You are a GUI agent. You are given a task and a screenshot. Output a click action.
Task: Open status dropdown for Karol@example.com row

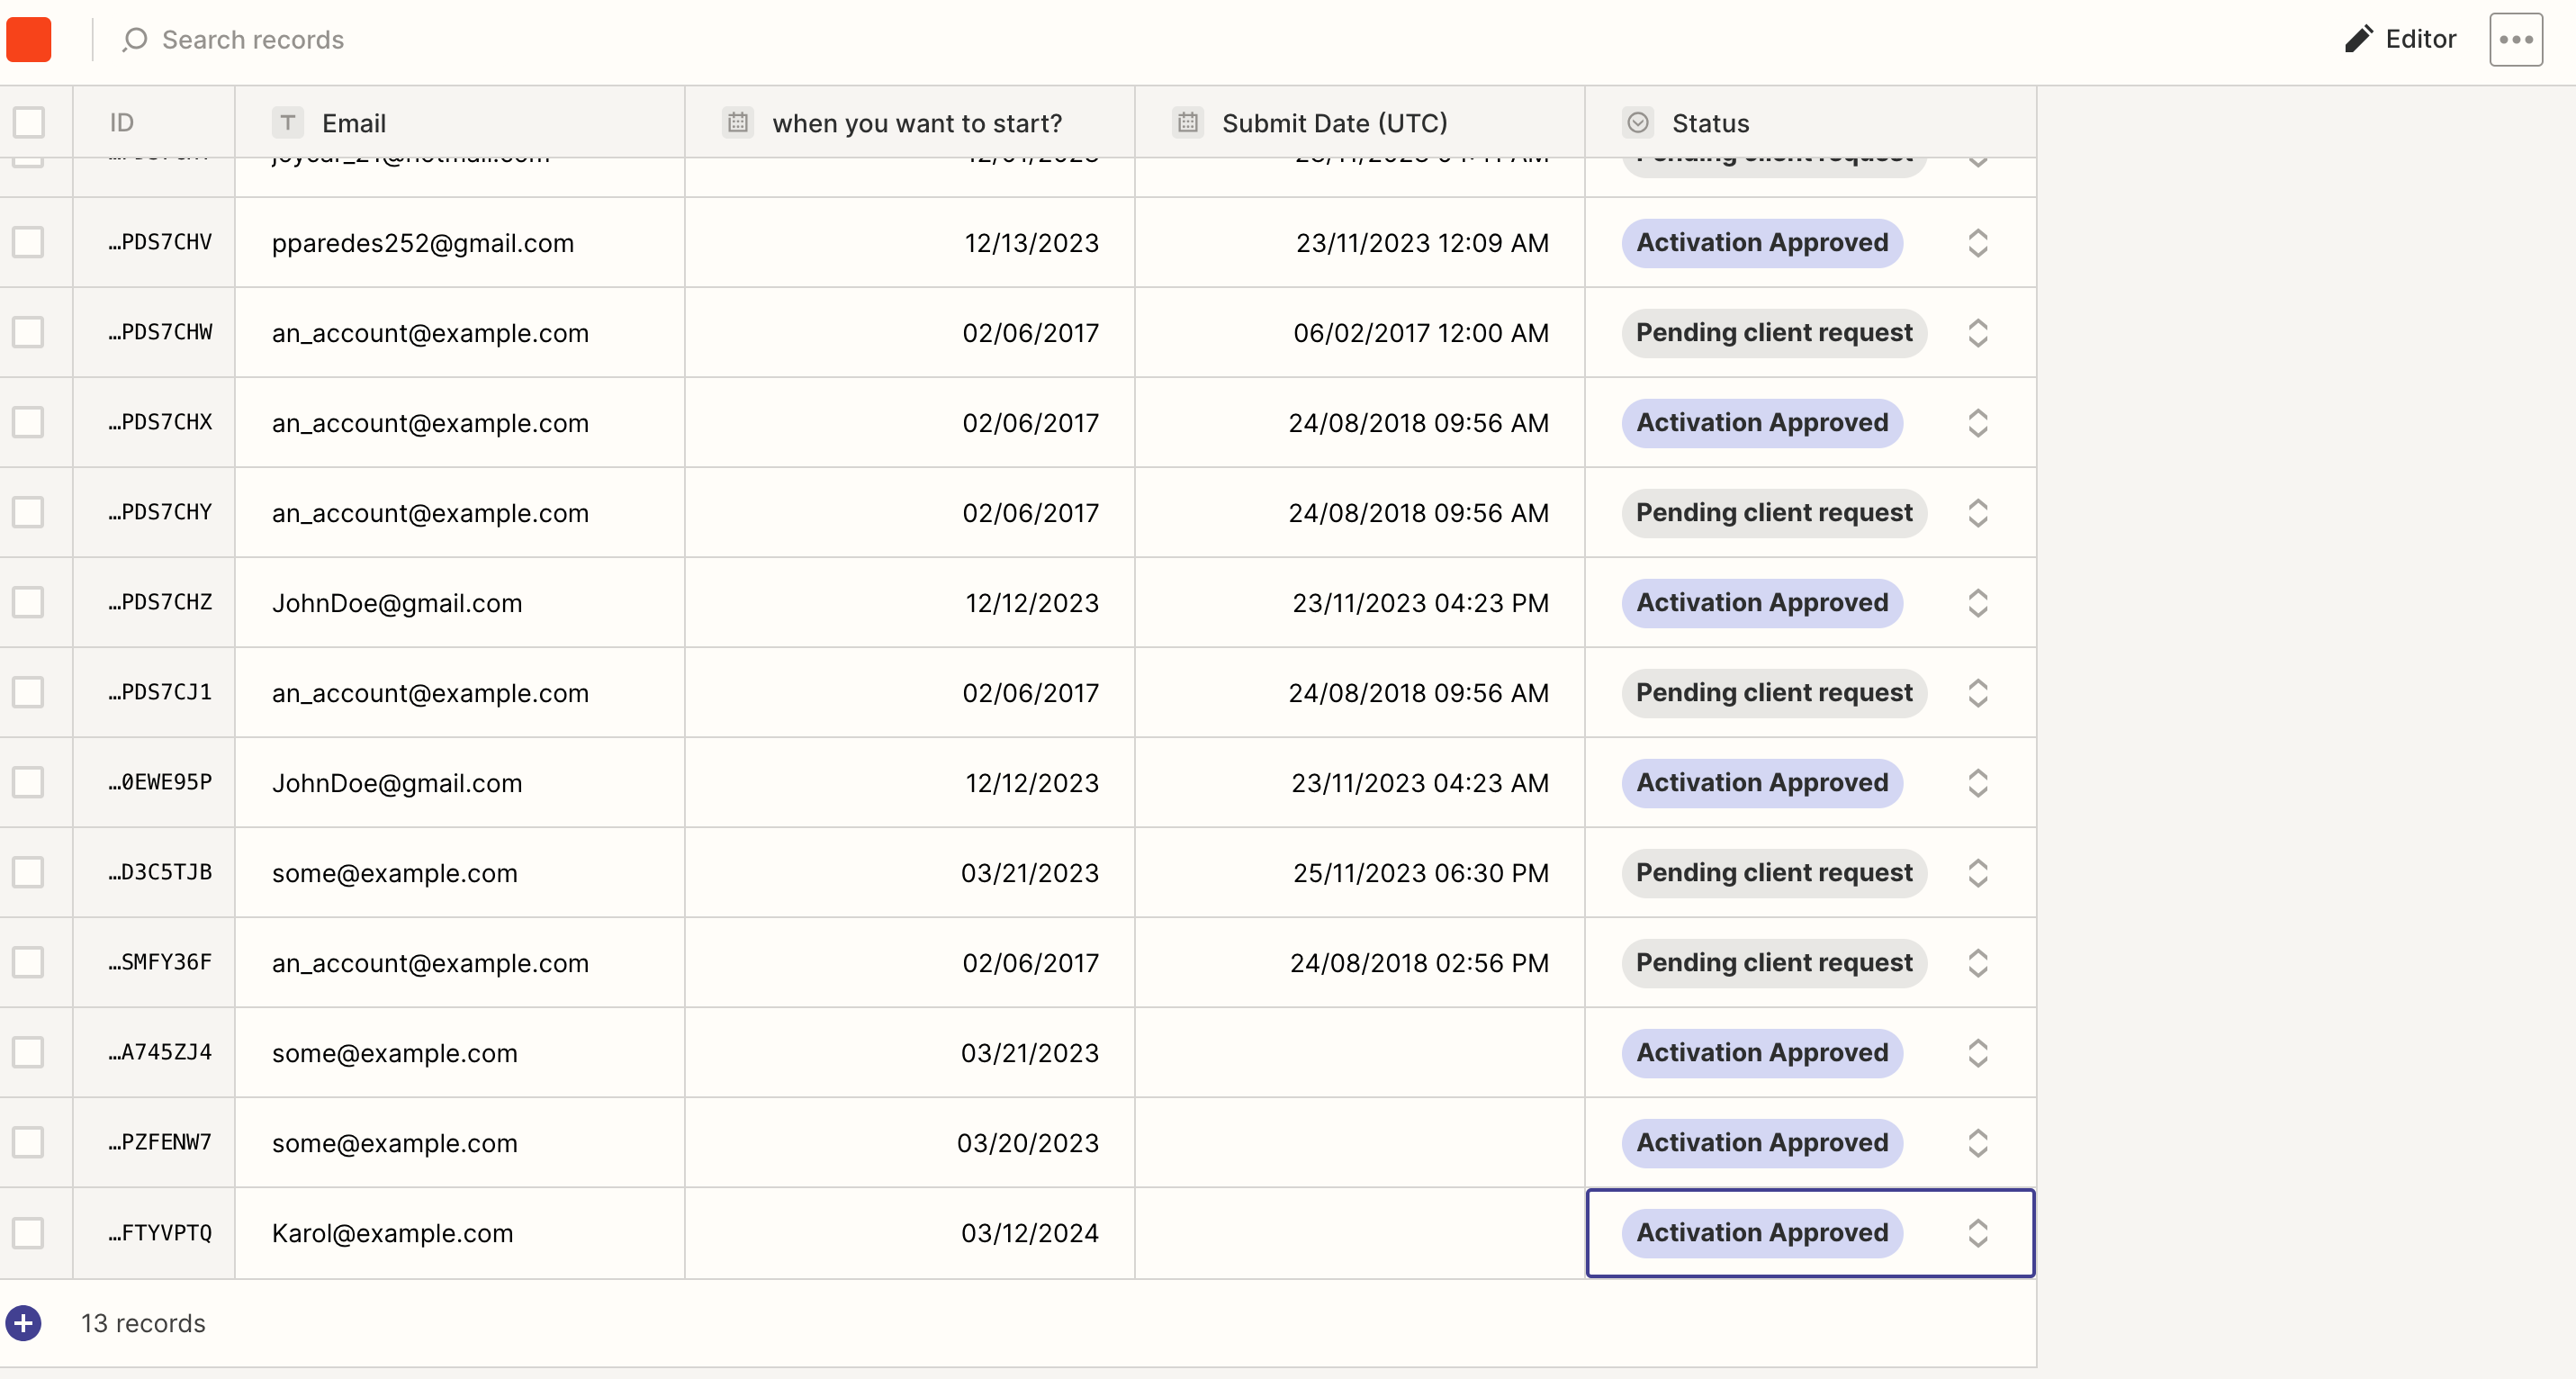click(x=1977, y=1233)
